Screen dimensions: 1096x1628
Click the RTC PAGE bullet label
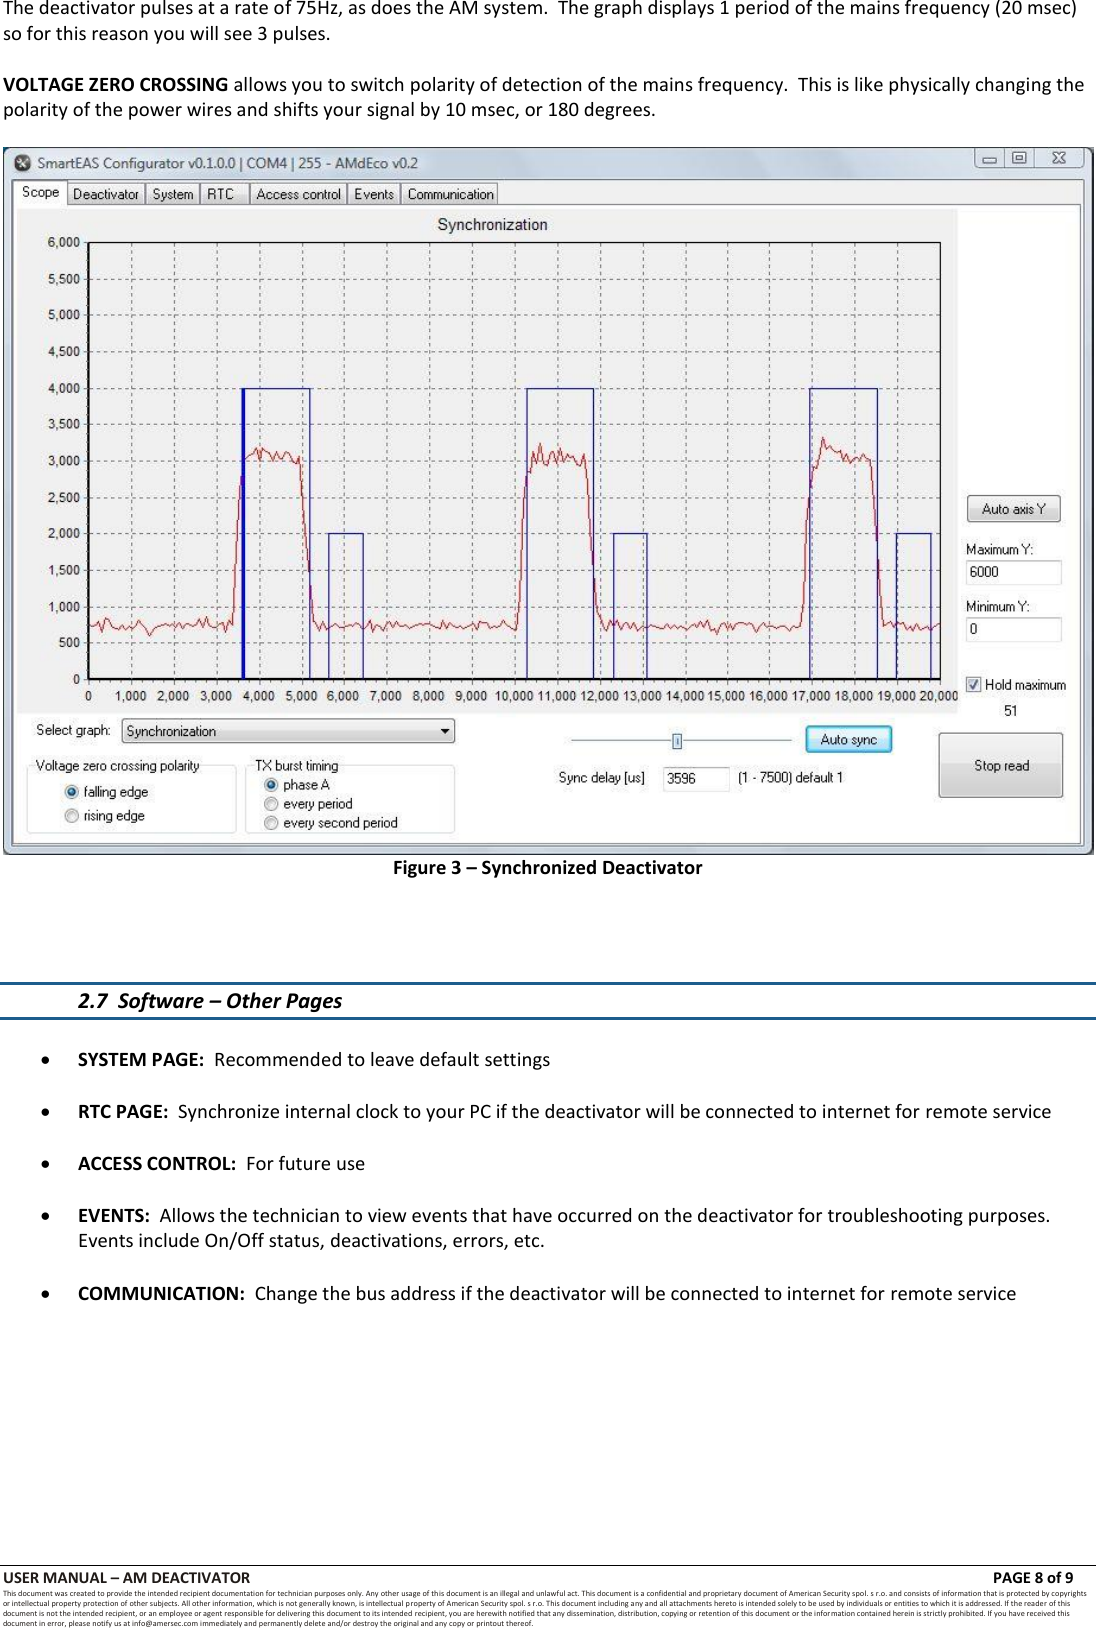click(123, 1112)
